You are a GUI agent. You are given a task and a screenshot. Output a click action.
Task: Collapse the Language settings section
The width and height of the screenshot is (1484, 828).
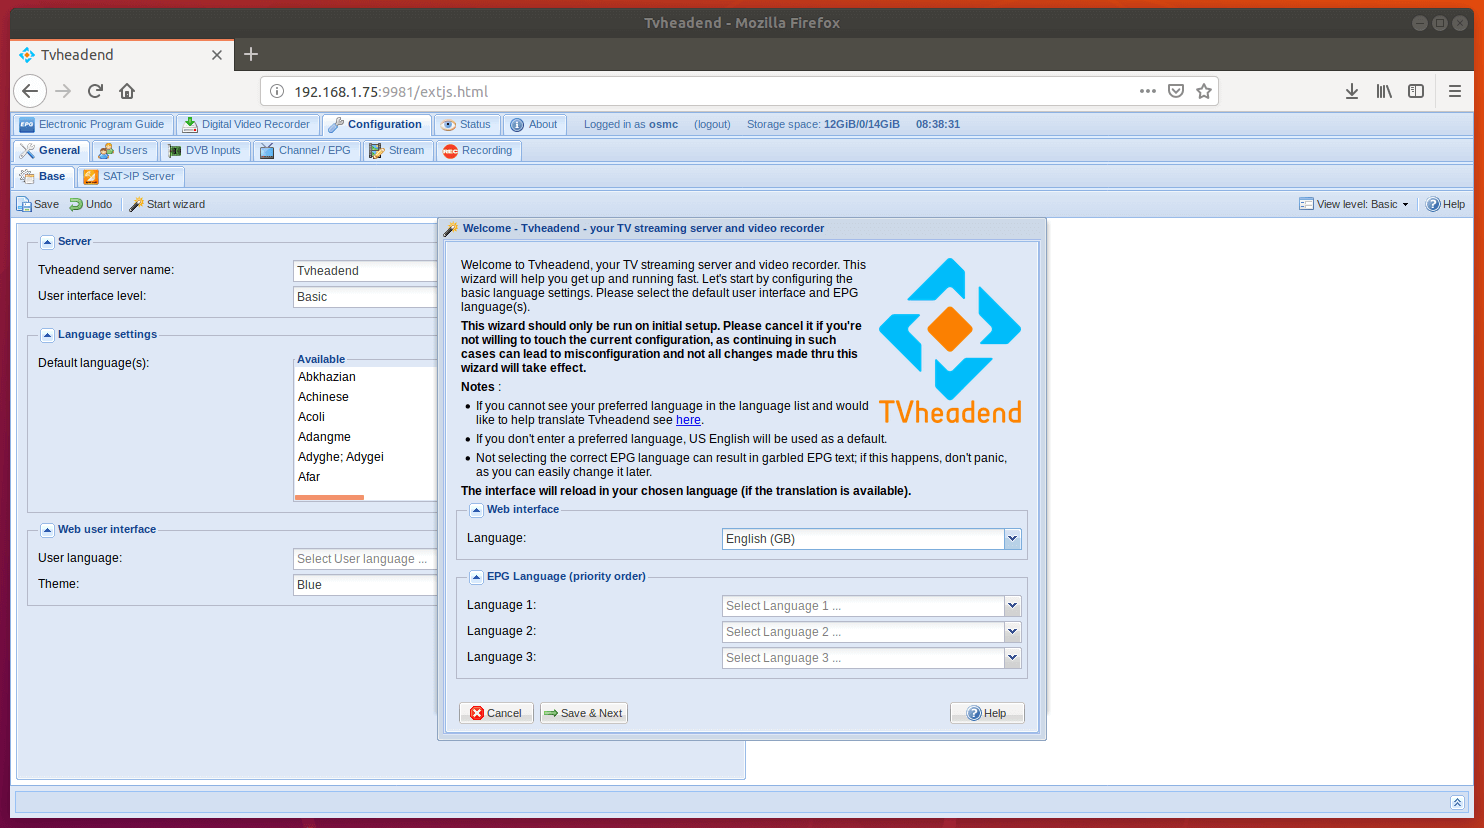[x=47, y=335]
